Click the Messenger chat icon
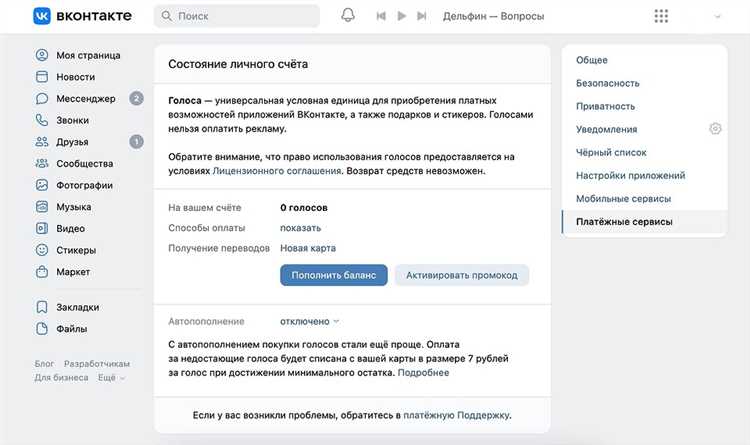Screen dimensions: 750x445 tap(42, 99)
